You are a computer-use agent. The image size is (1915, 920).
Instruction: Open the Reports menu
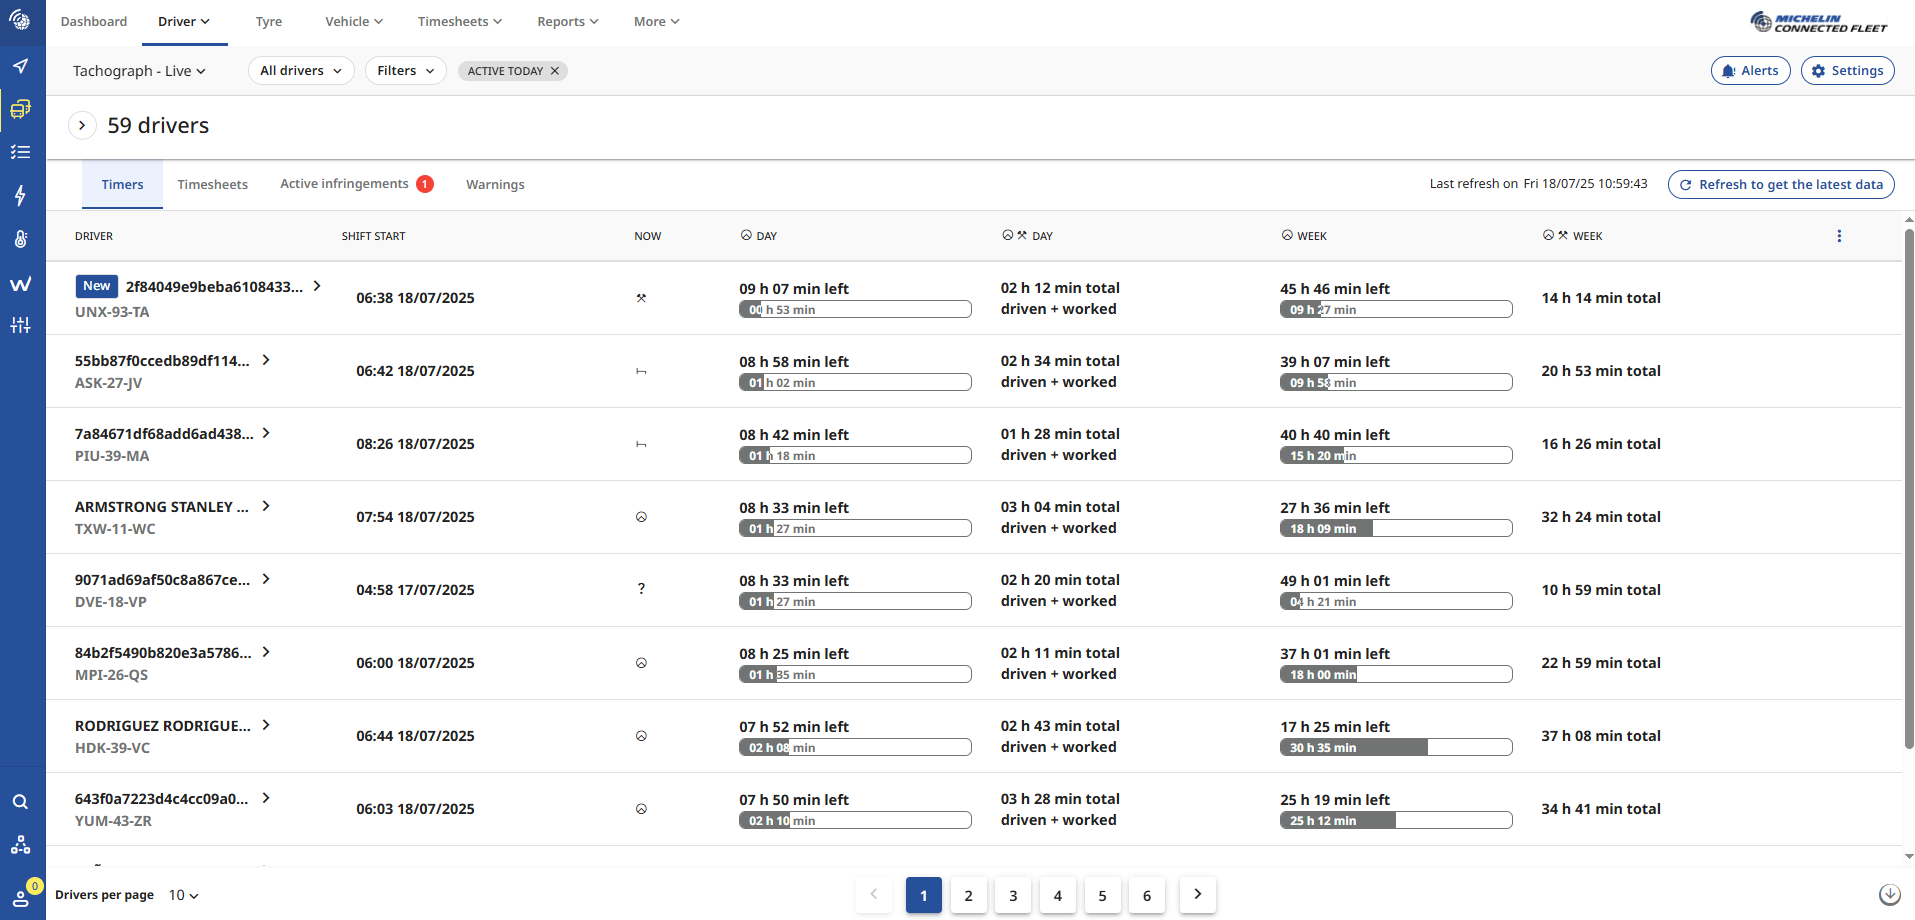[567, 22]
